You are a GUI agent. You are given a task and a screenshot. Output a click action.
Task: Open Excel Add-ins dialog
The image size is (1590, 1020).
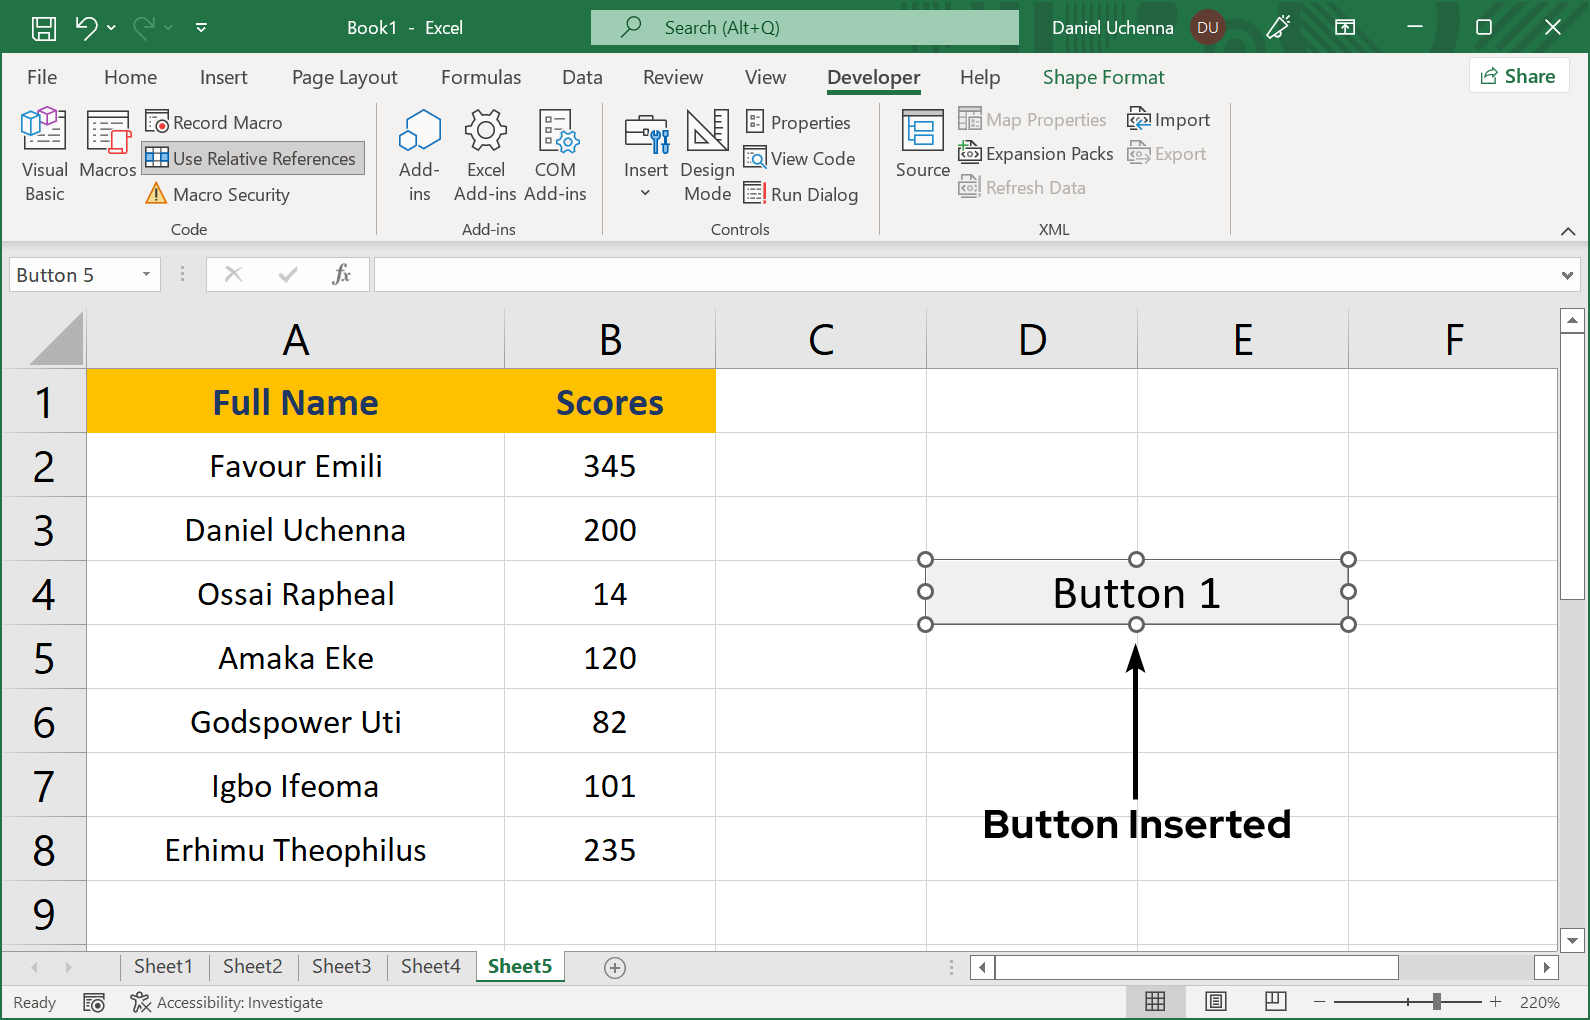point(485,154)
